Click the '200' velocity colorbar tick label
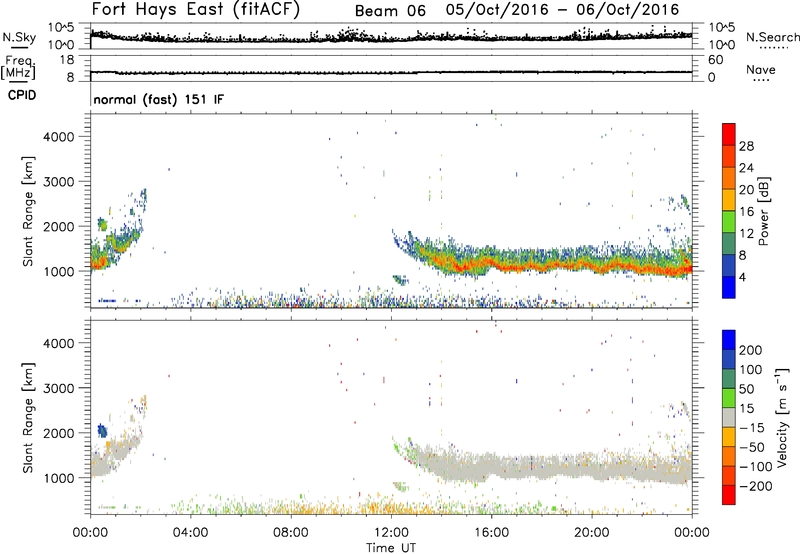The height and width of the screenshot is (554, 800). [x=751, y=350]
